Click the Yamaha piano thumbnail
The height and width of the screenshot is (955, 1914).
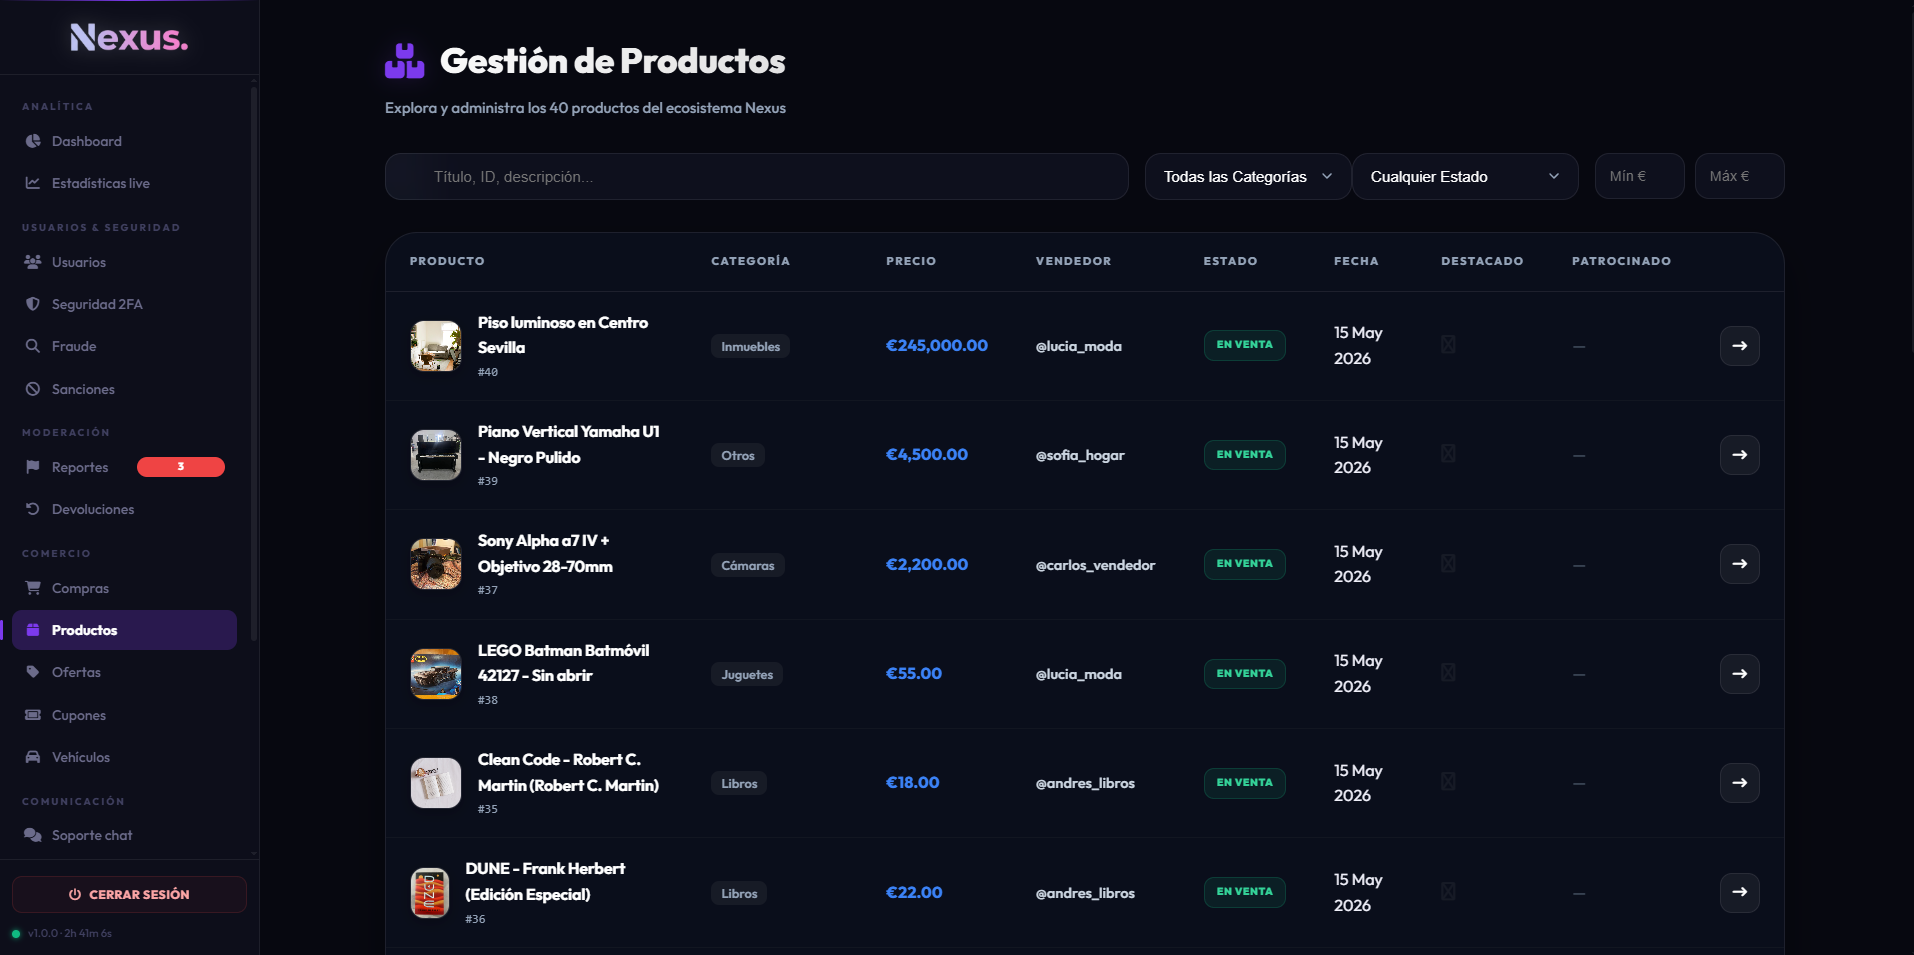coord(436,455)
